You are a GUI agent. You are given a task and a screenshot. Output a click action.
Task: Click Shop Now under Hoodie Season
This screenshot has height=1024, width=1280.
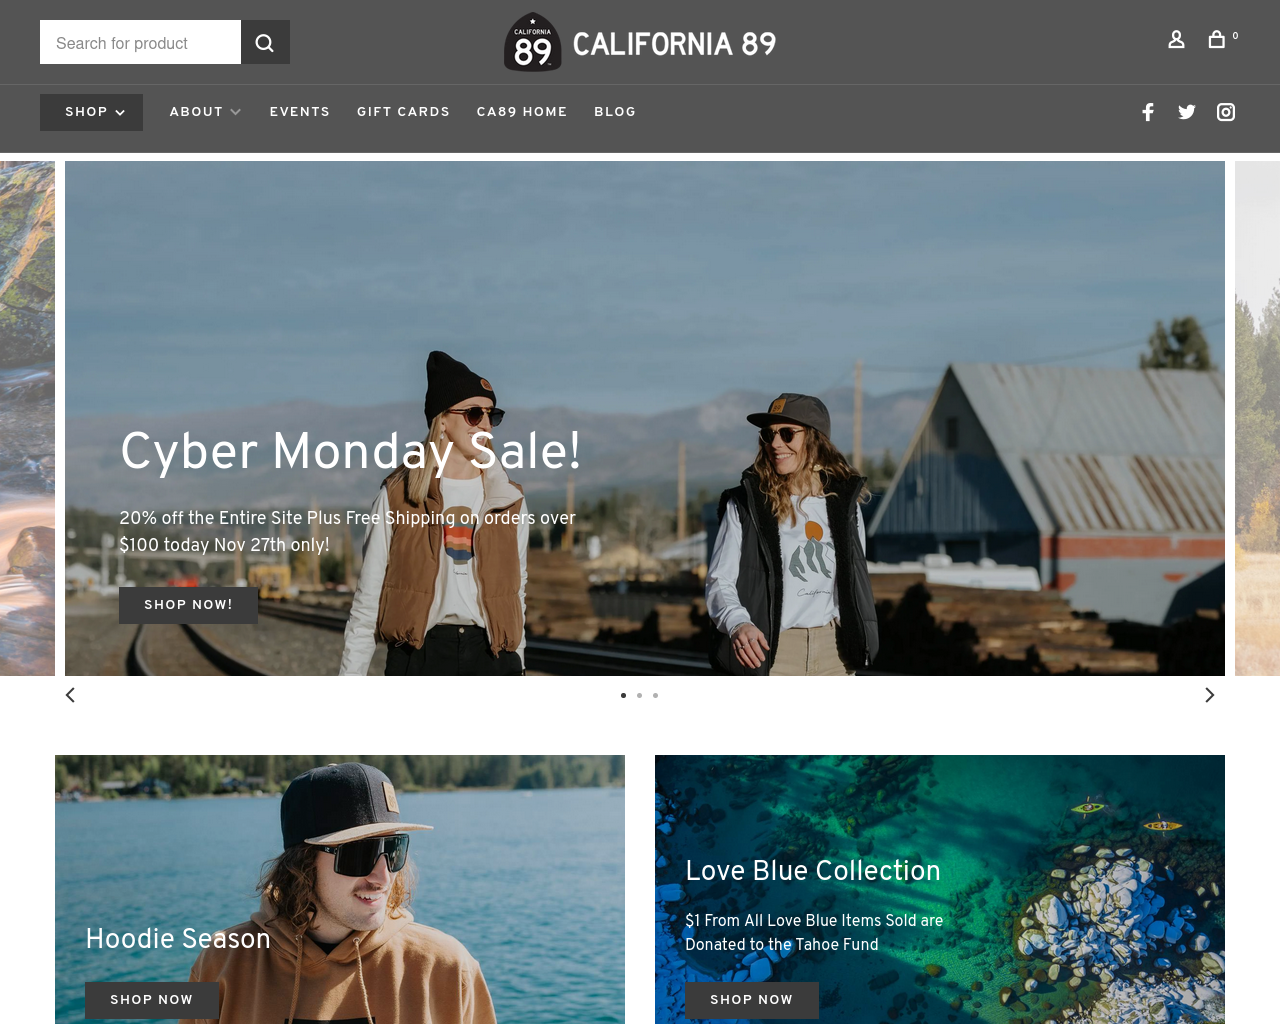[x=152, y=1000]
